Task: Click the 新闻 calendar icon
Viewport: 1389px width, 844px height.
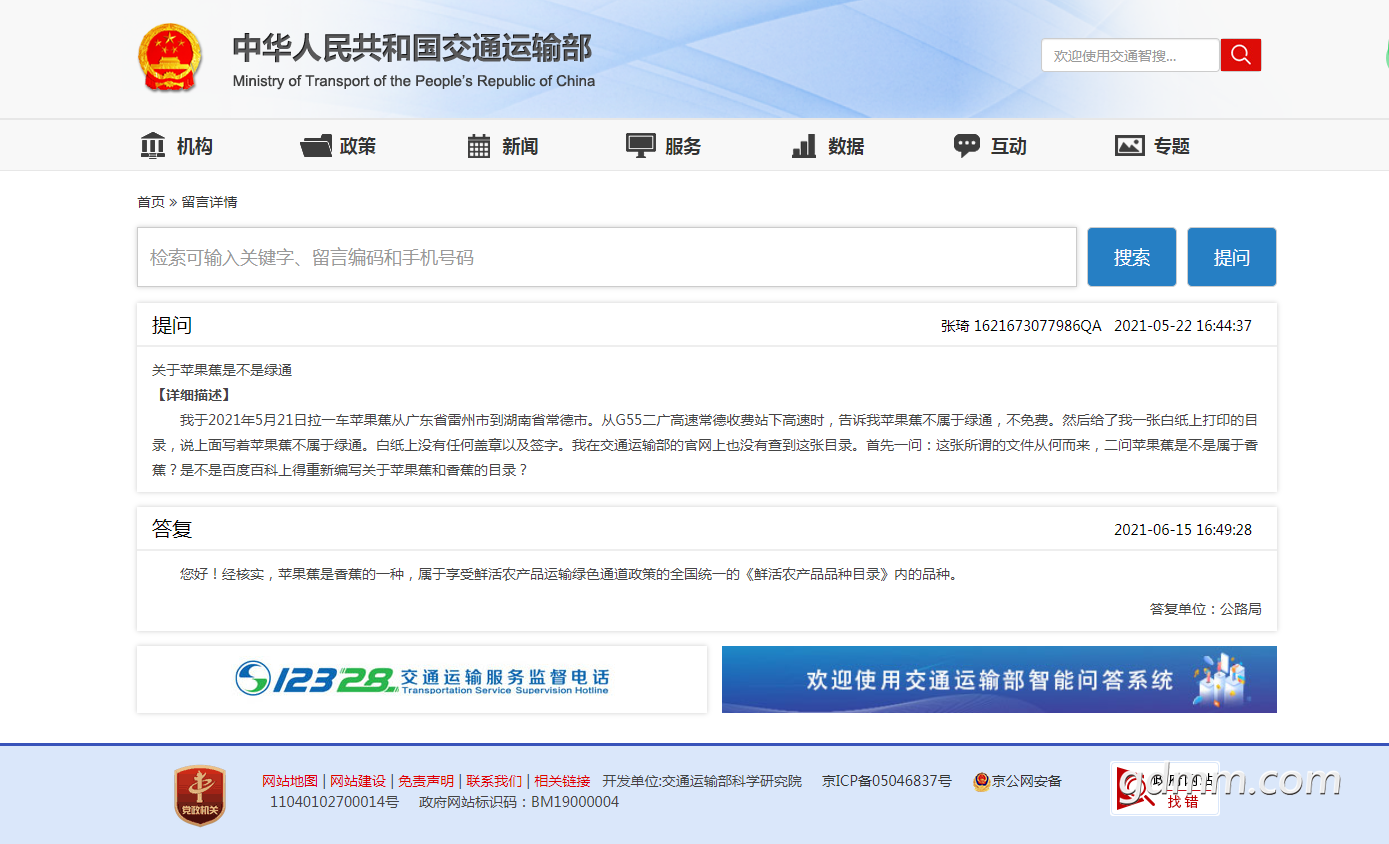Action: pyautogui.click(x=479, y=146)
